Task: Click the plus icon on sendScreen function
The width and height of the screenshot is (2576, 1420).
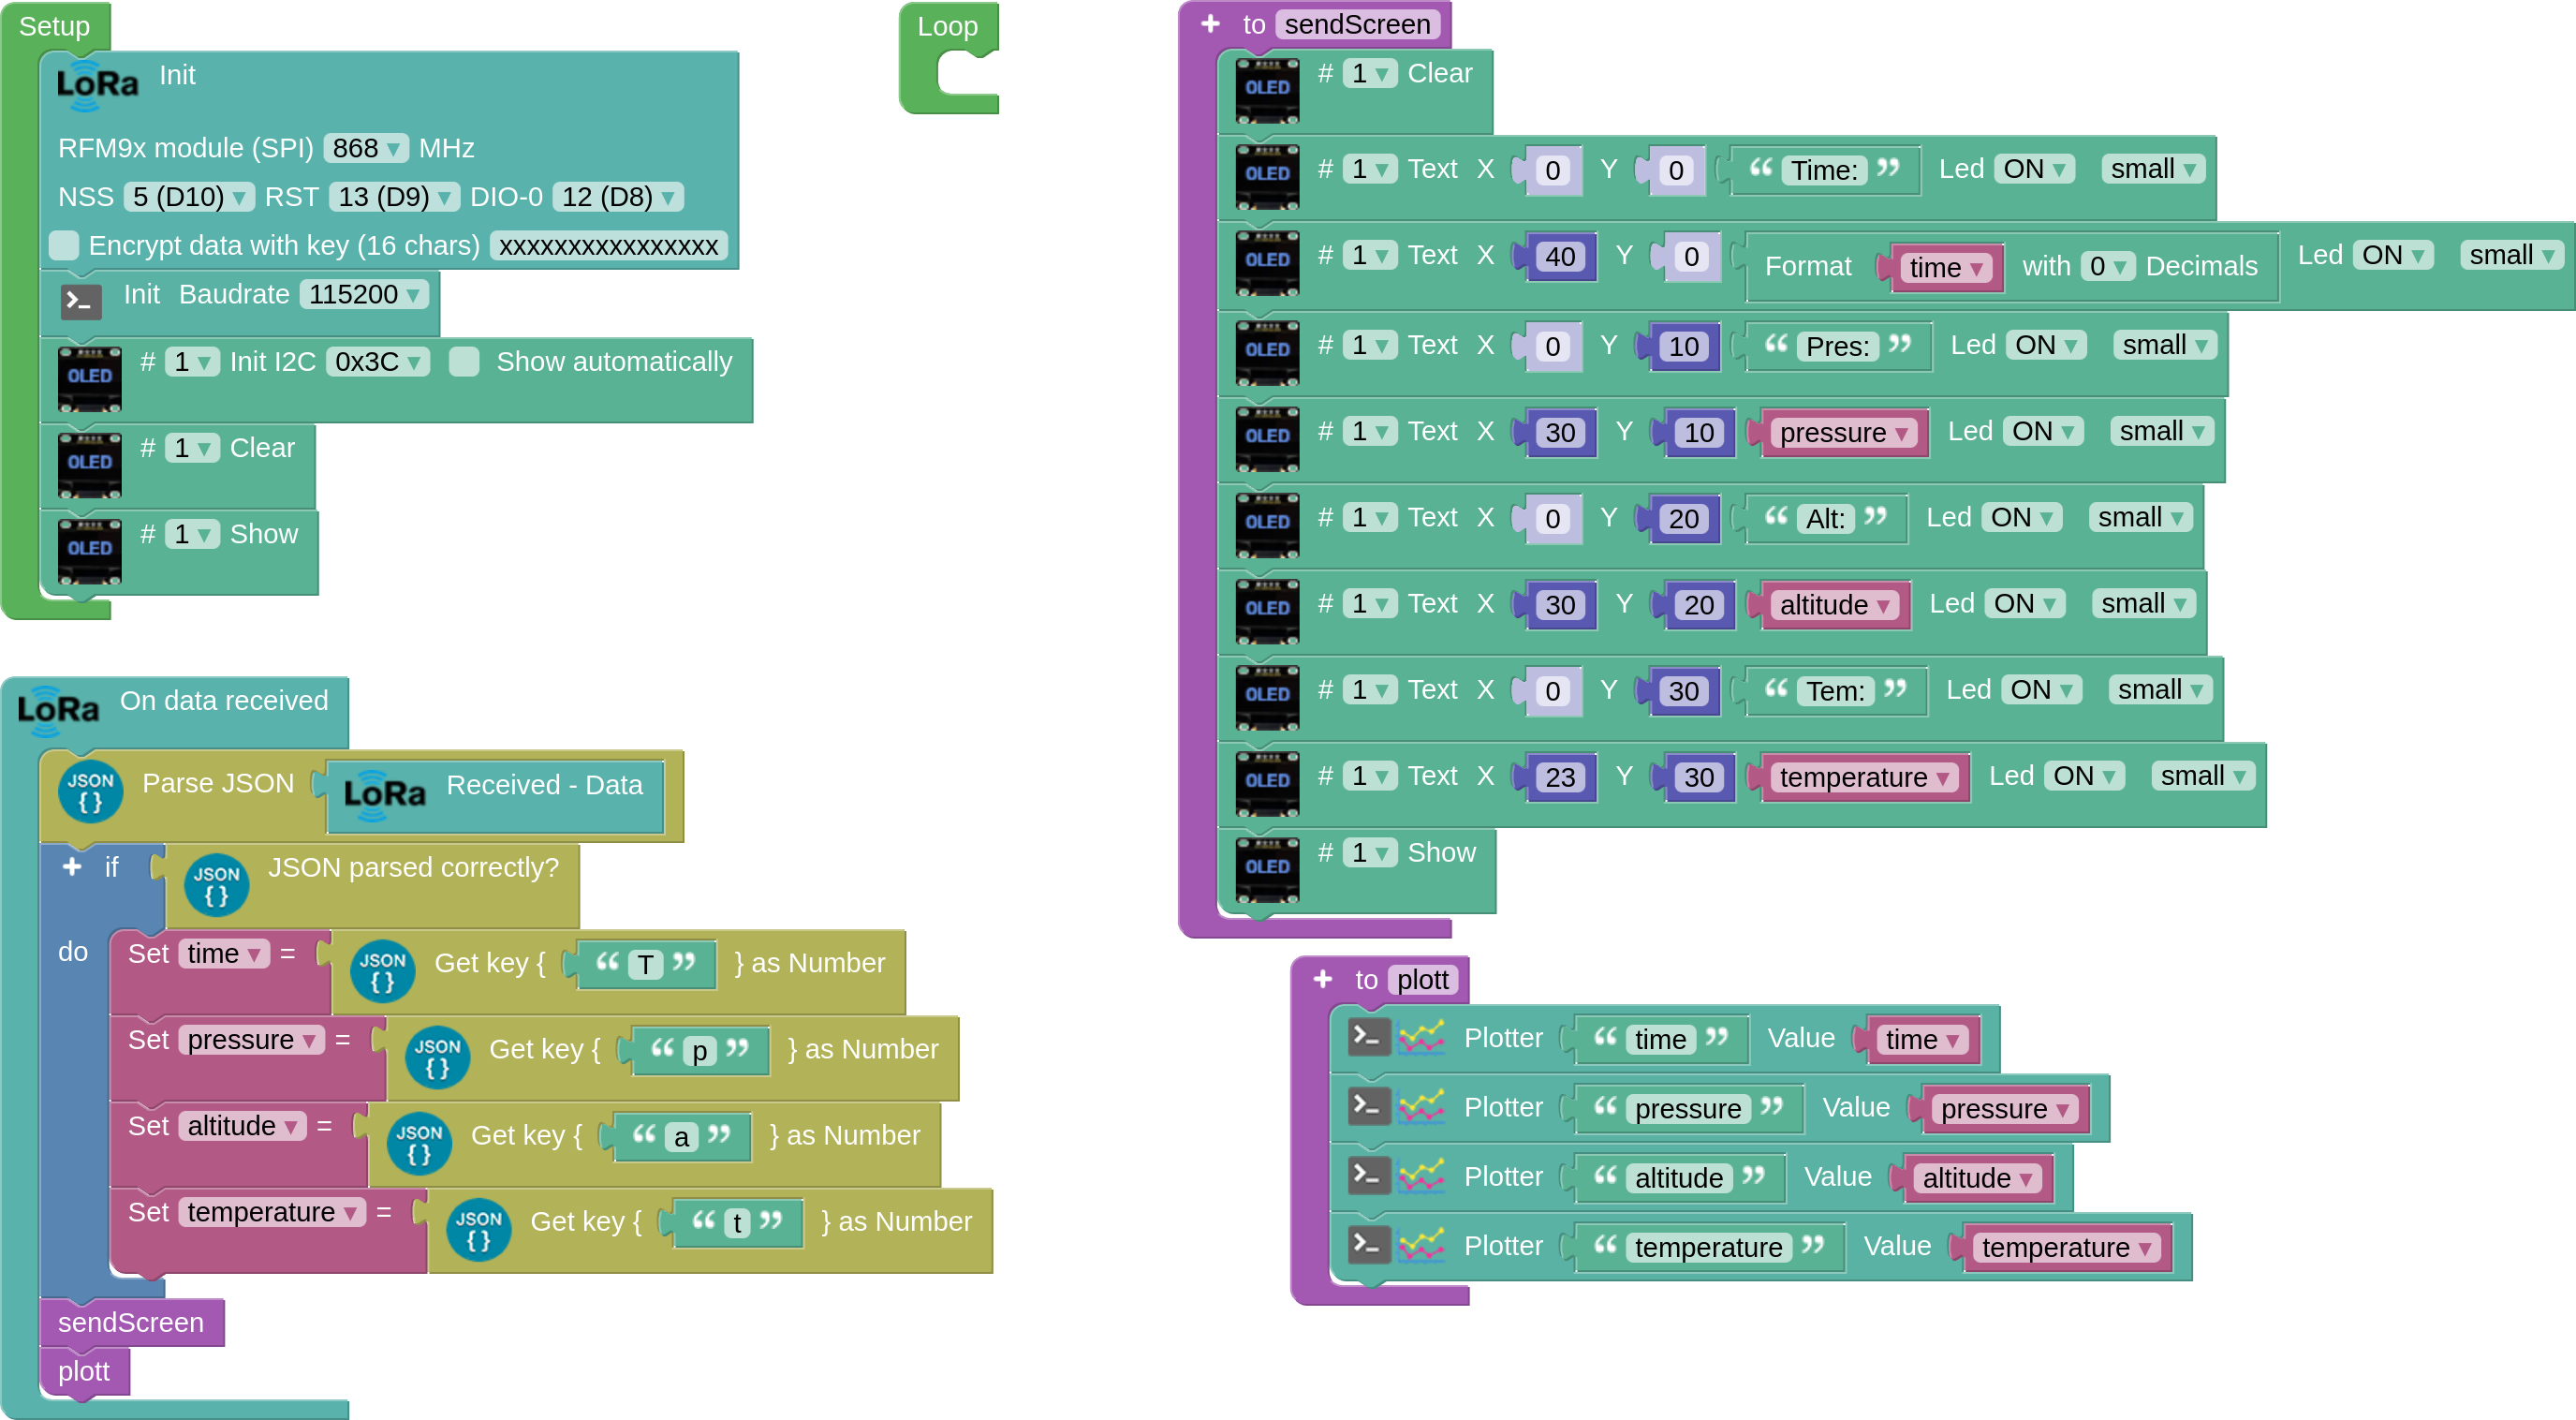Action: coord(1210,23)
